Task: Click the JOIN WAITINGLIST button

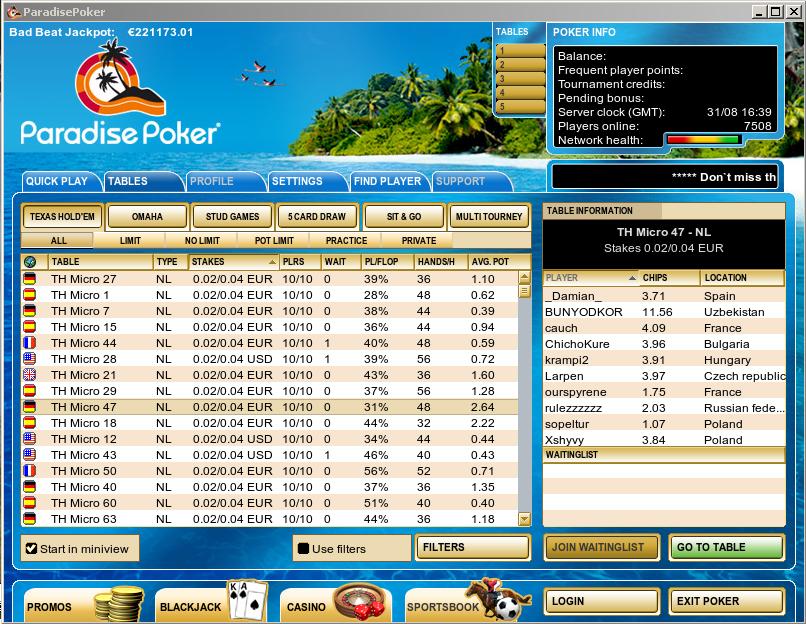Action: [x=601, y=547]
